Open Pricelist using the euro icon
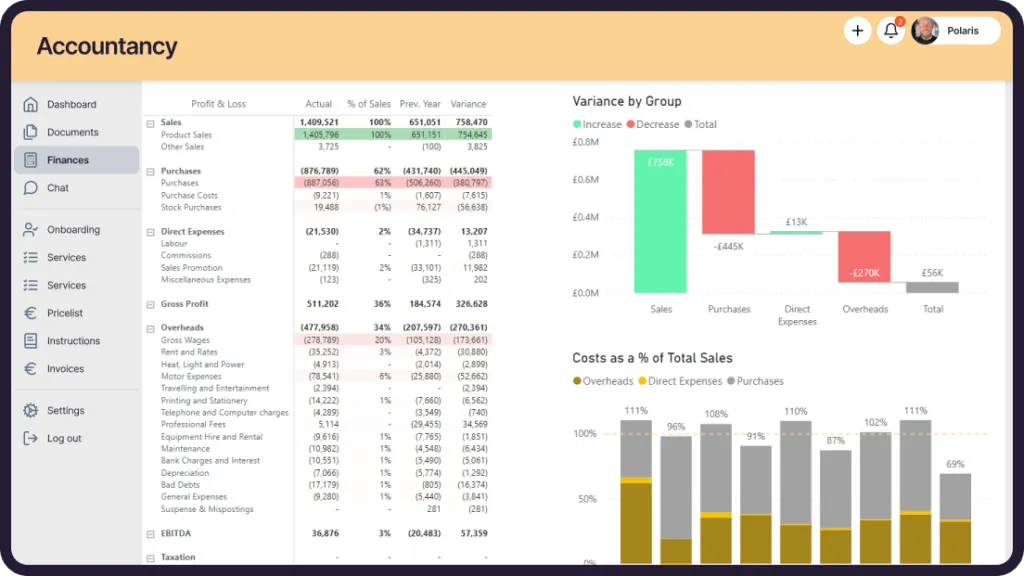Screen dimensions: 1024x576 point(34,313)
